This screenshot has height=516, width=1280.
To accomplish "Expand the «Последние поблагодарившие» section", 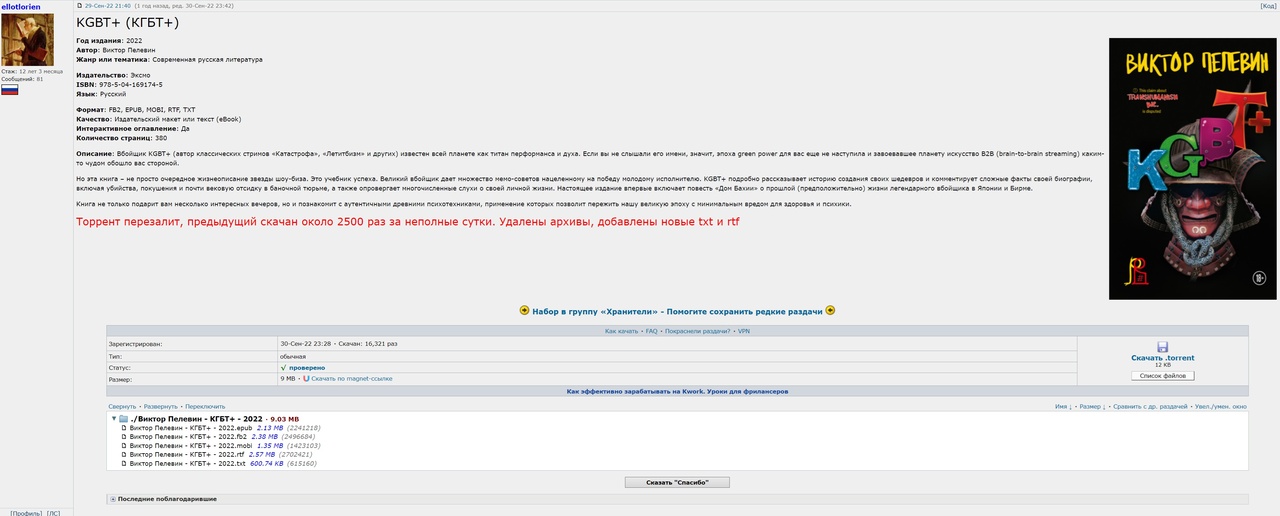I will click(x=112, y=498).
